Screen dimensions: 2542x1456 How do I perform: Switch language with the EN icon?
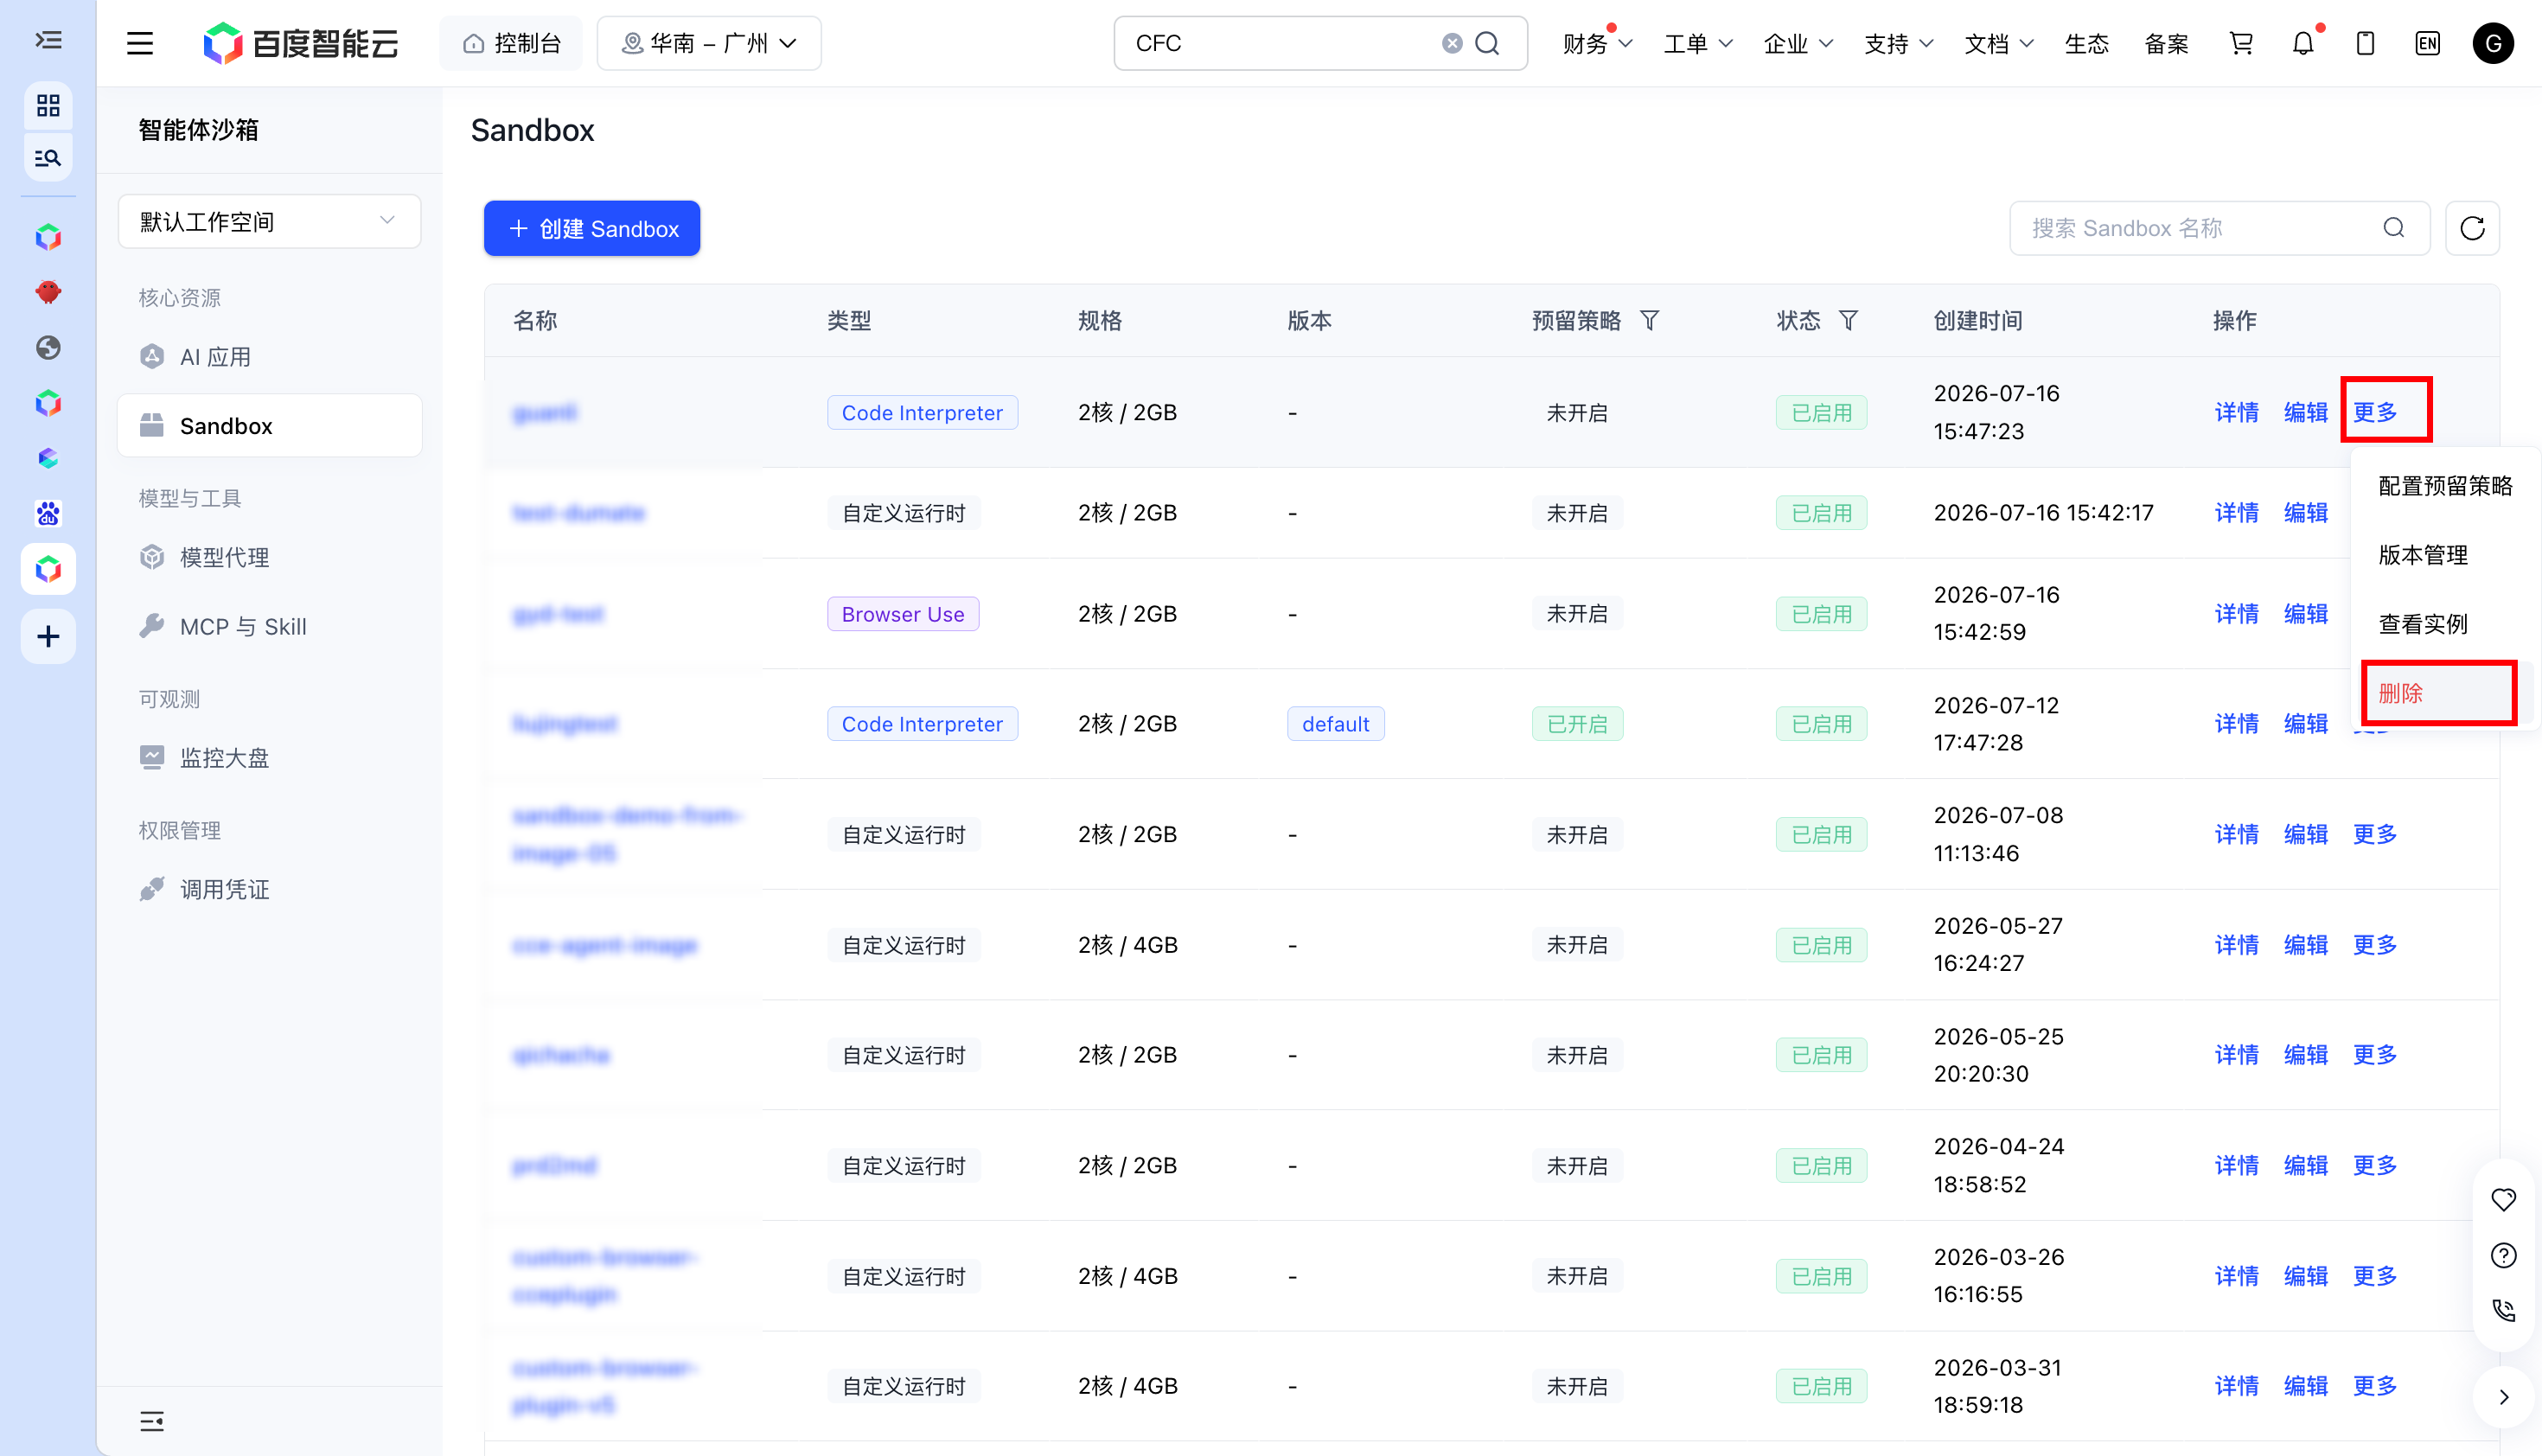2427,43
